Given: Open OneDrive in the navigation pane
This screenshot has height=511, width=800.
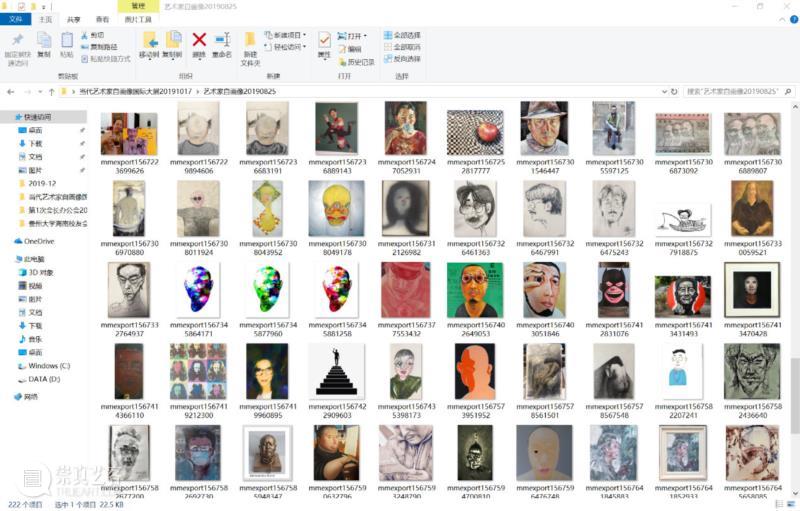Looking at the screenshot, I should (34, 241).
